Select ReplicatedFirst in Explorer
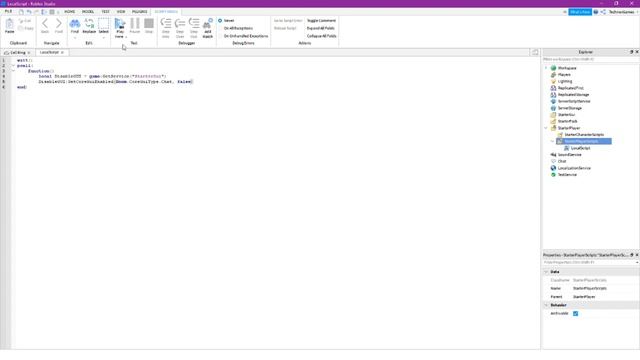The height and width of the screenshot is (360, 640). pyautogui.click(x=570, y=88)
